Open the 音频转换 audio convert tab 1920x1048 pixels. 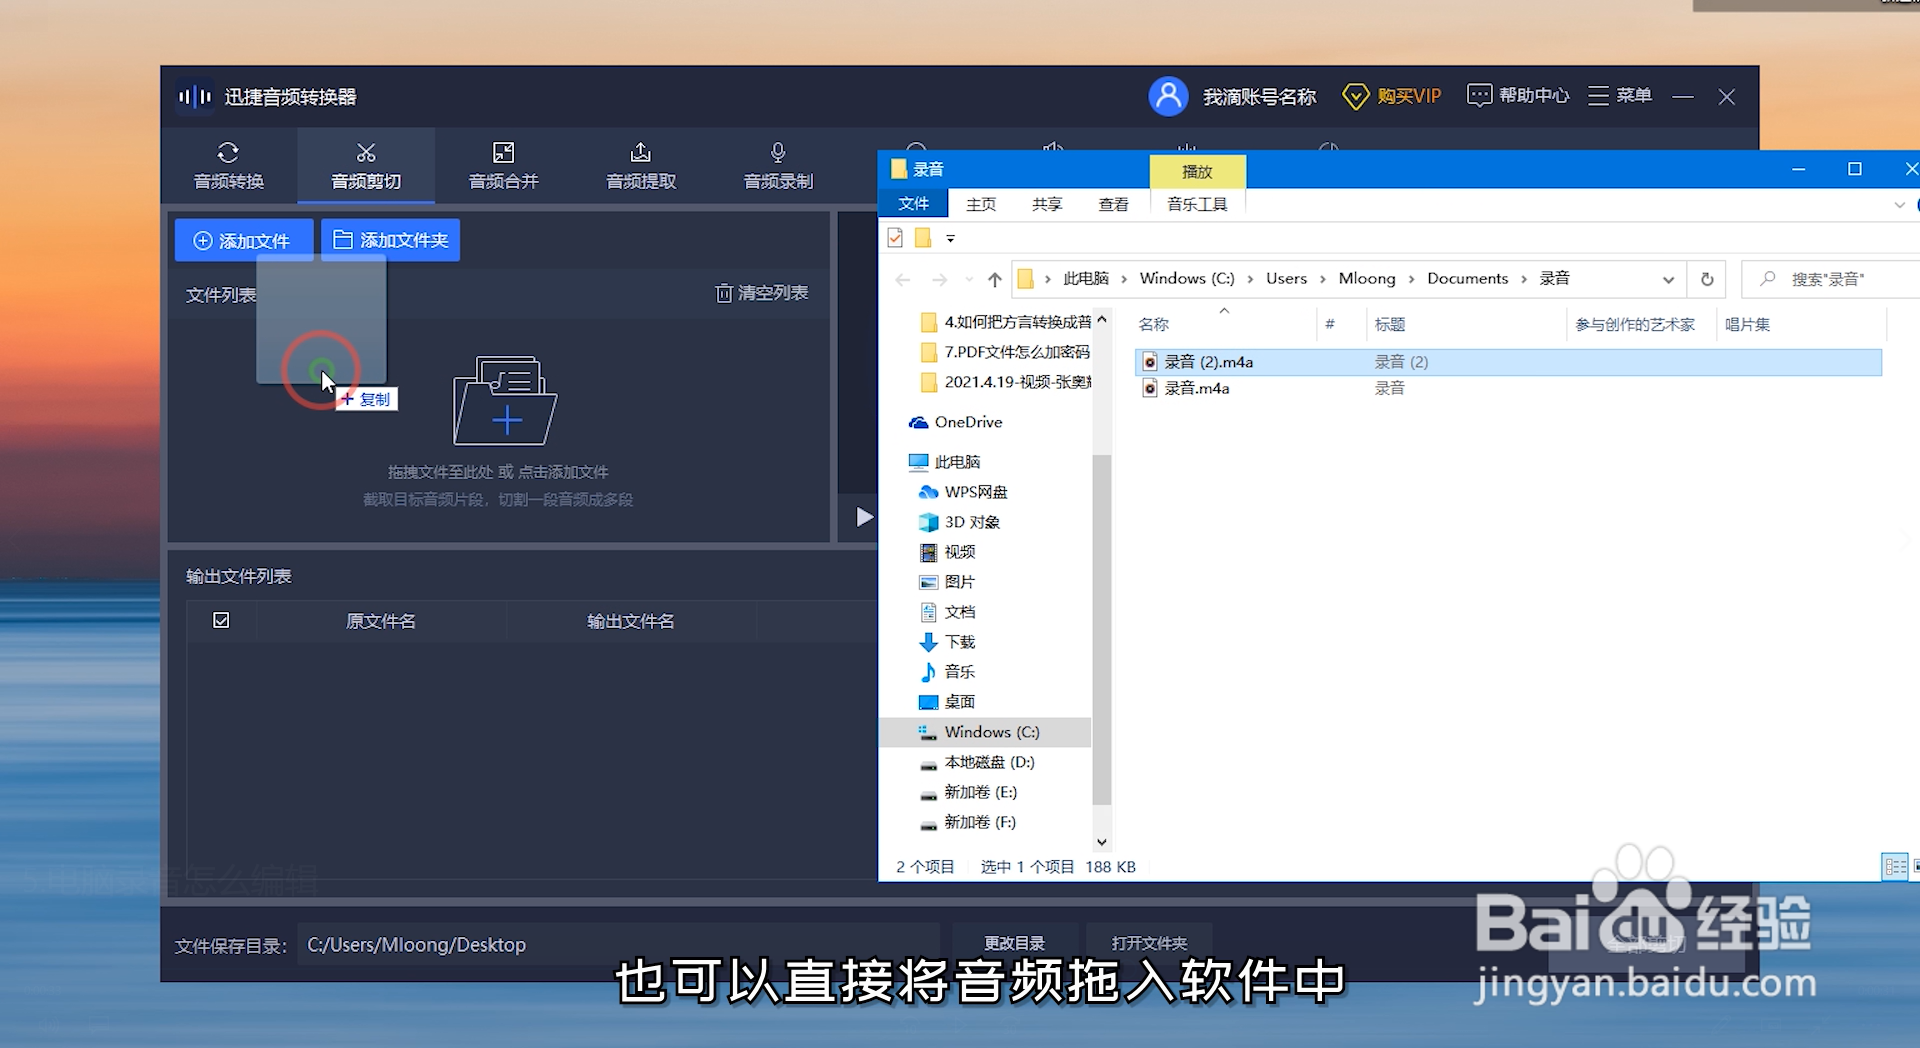coord(228,166)
